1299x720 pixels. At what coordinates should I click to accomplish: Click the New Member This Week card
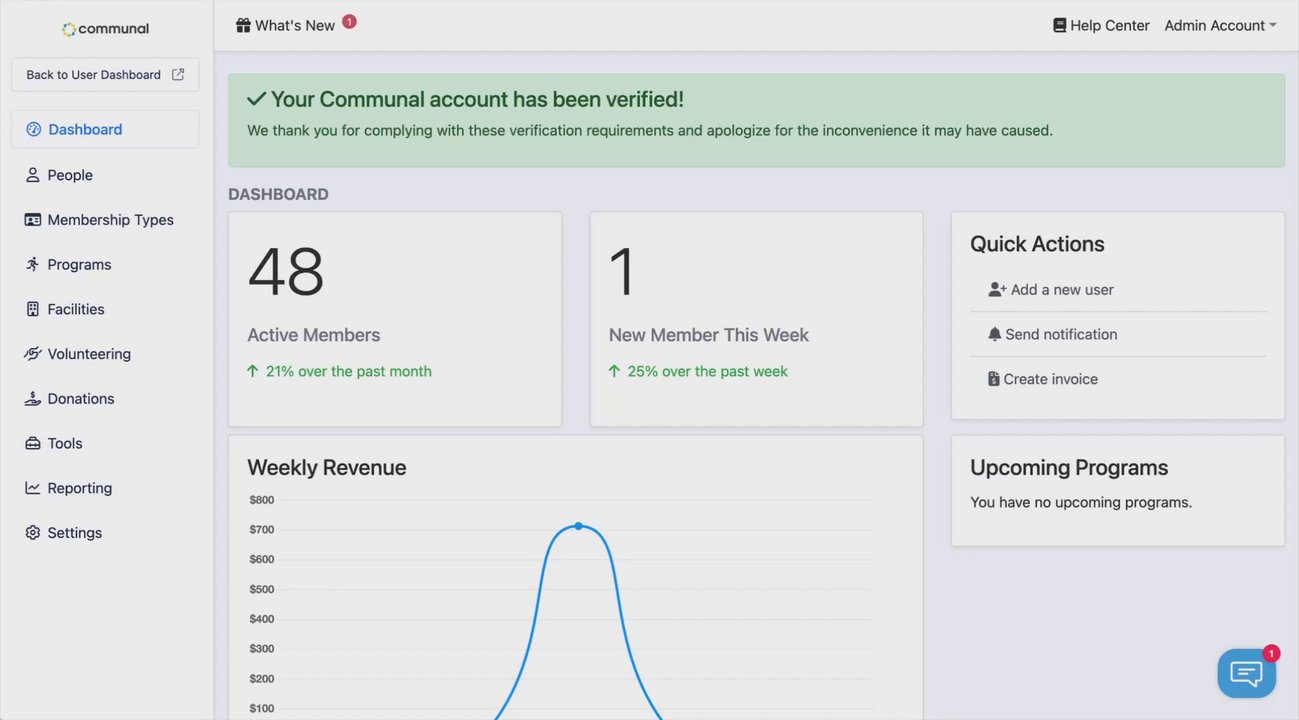756,319
